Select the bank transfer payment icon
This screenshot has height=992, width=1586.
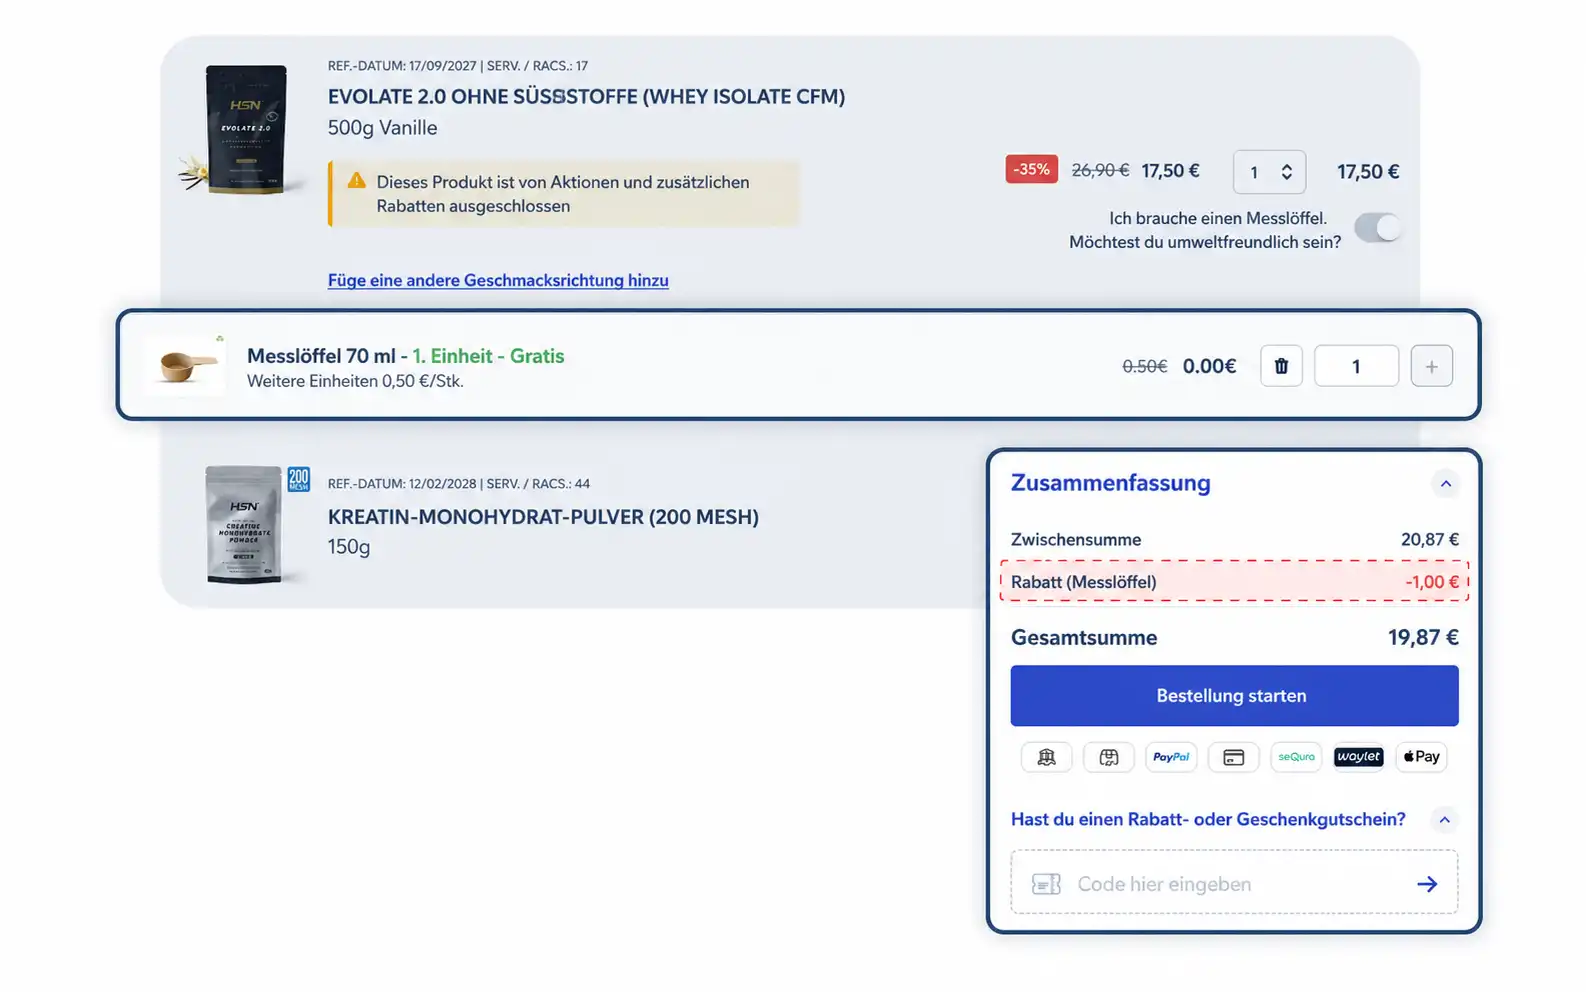[x=1046, y=757]
